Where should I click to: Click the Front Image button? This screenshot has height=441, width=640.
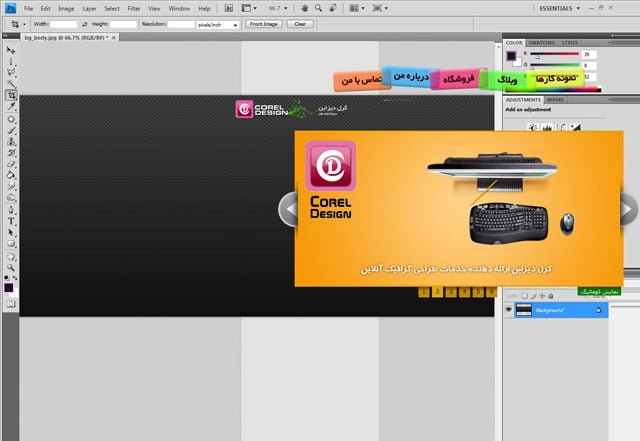(x=265, y=23)
